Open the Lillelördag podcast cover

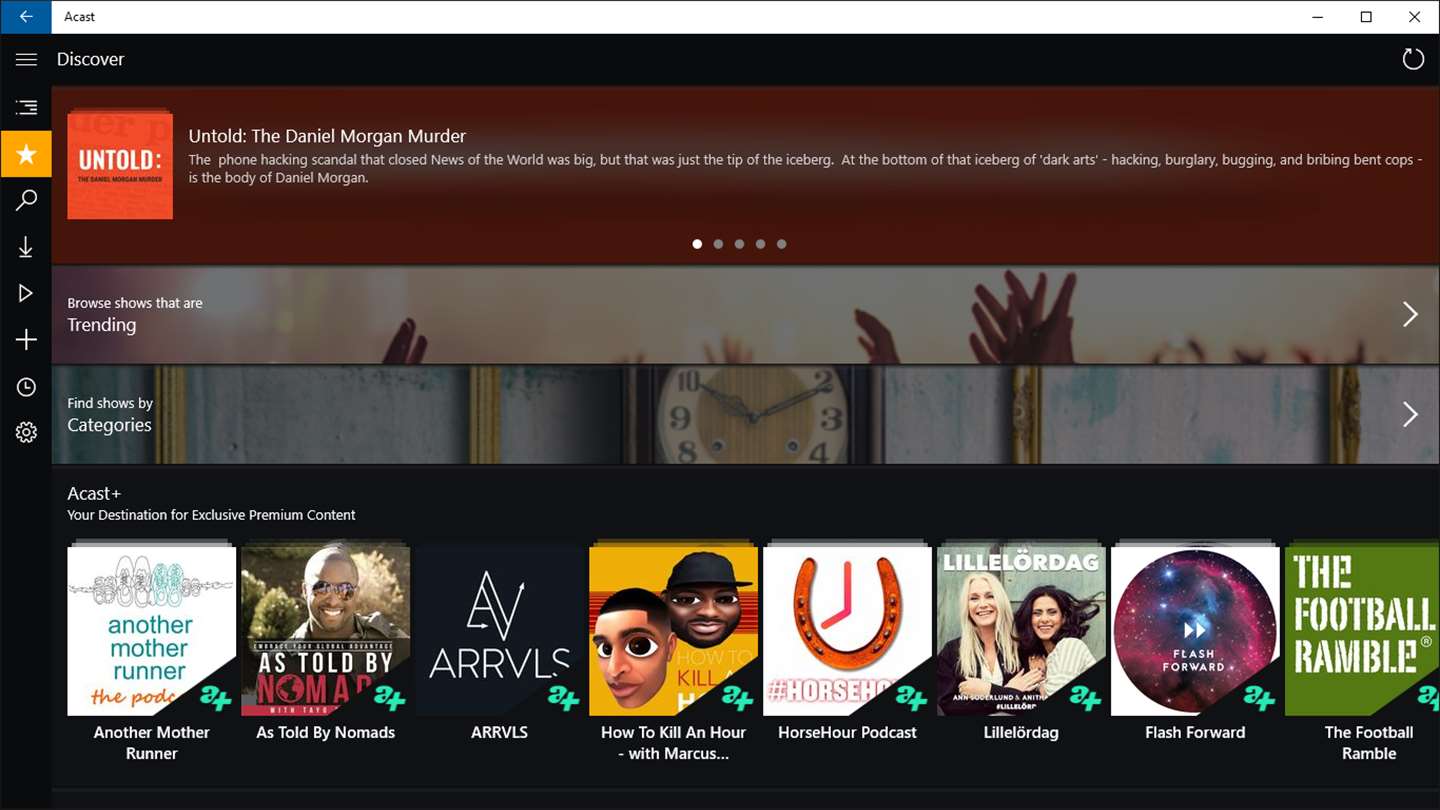[1022, 630]
